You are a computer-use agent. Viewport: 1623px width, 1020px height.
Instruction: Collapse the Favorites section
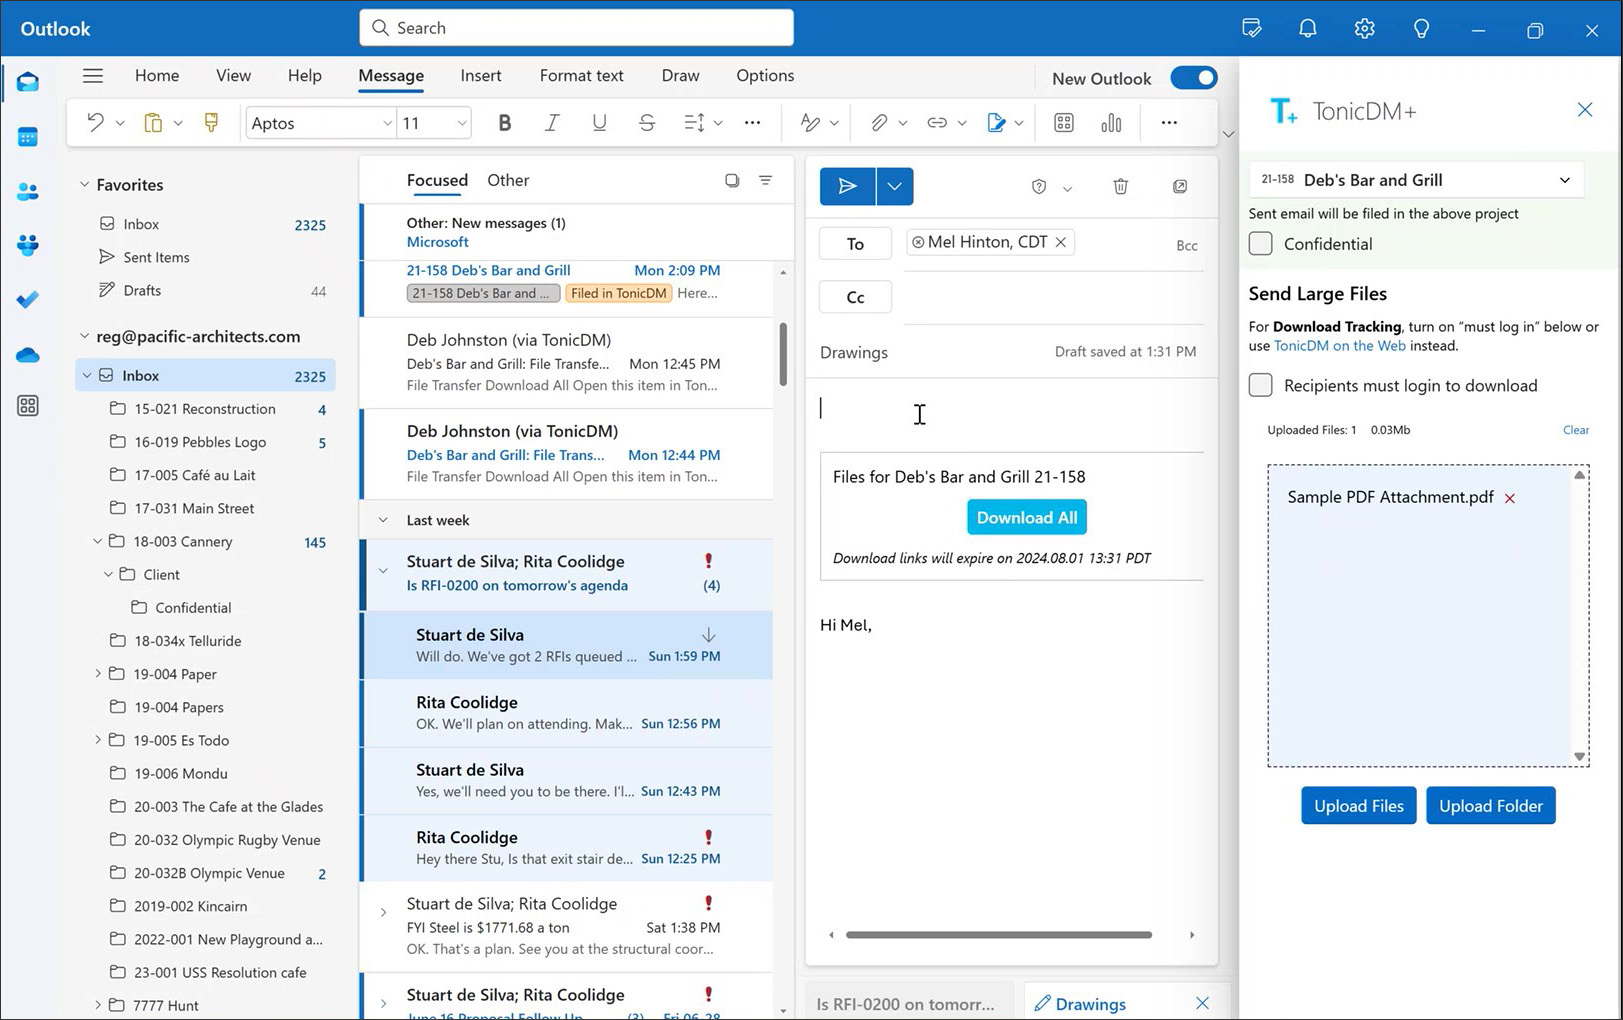84,185
